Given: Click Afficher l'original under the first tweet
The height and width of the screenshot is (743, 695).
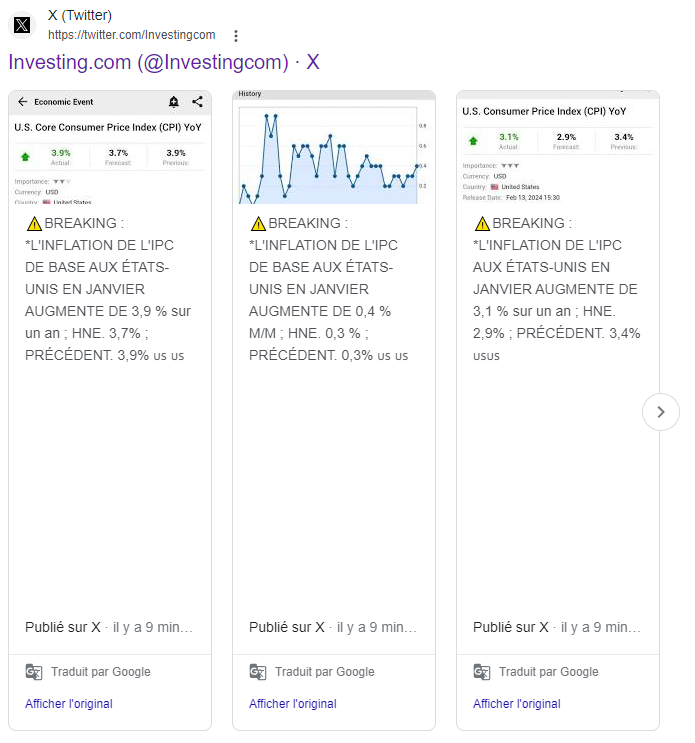Looking at the screenshot, I should pos(69,704).
